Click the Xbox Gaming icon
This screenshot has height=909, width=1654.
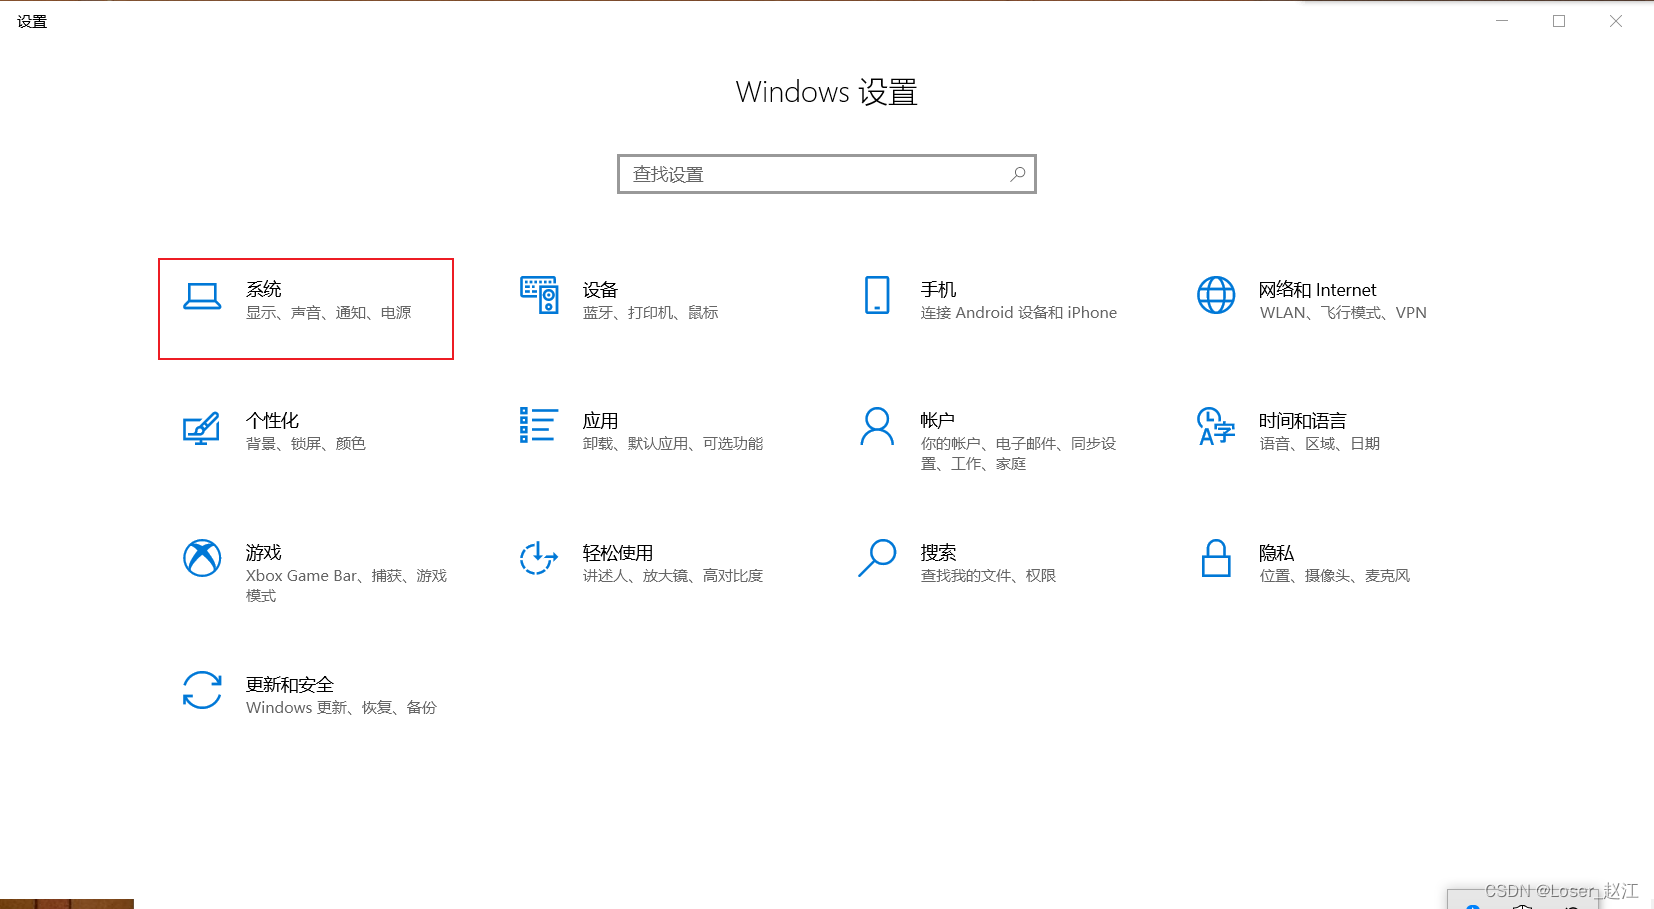tap(202, 558)
